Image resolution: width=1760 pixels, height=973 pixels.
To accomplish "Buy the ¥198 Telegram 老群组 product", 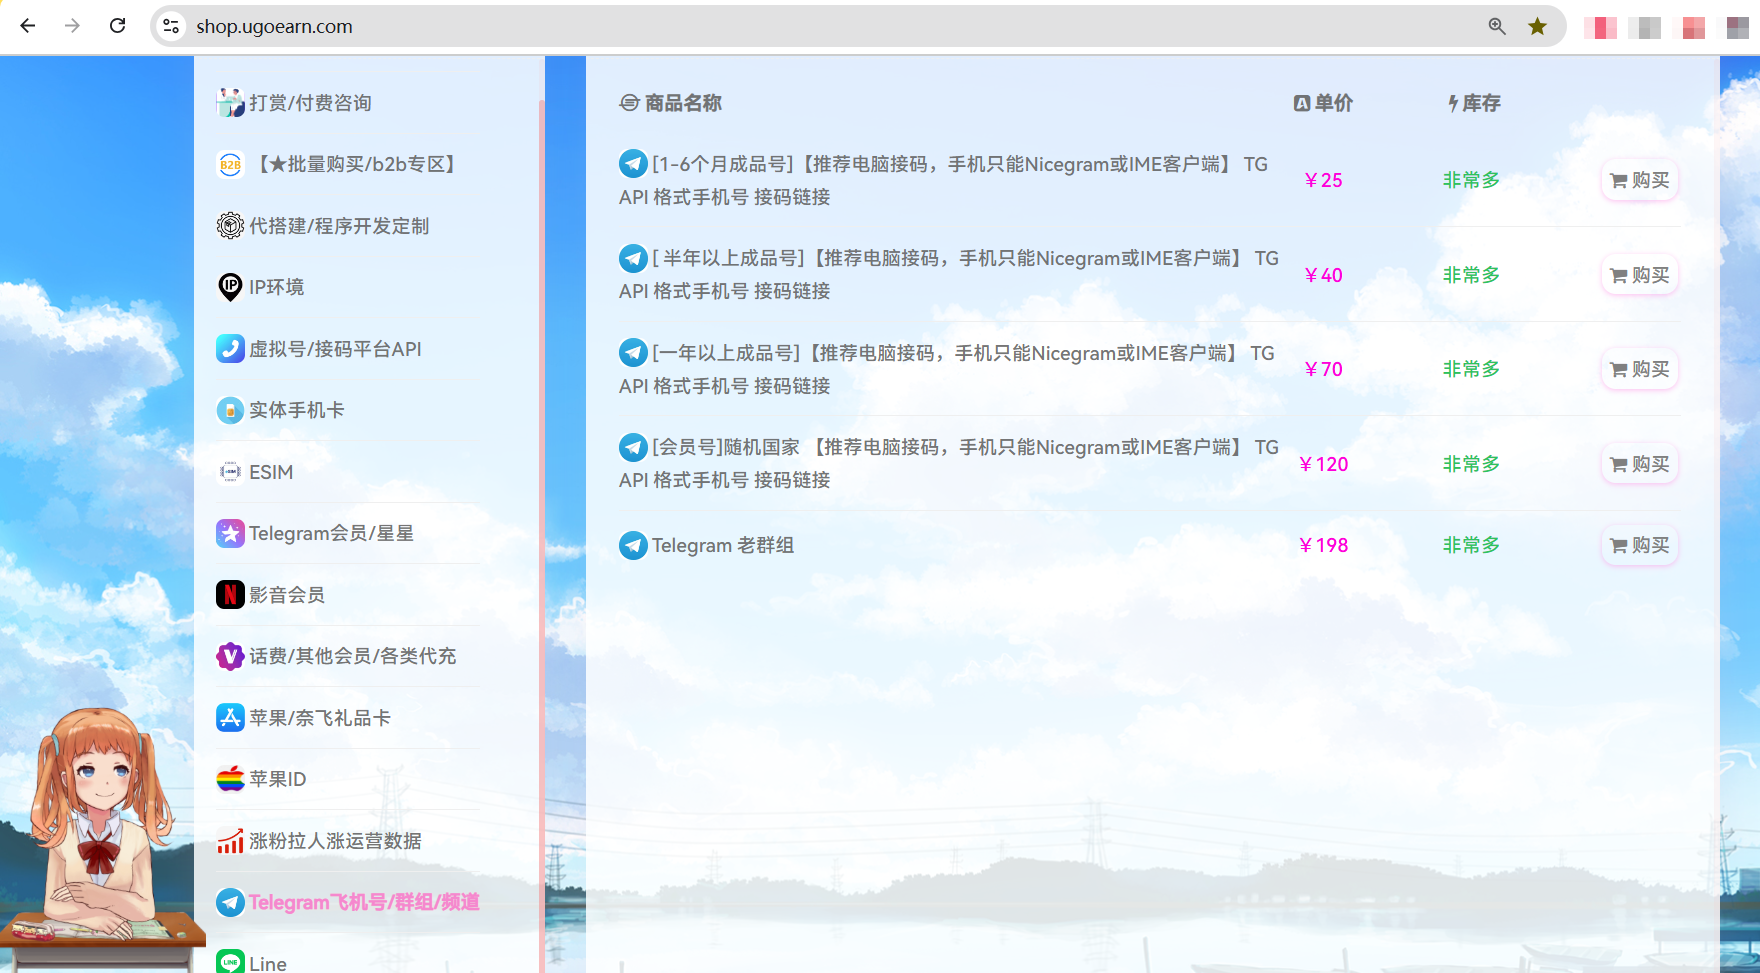I will [x=1640, y=545].
